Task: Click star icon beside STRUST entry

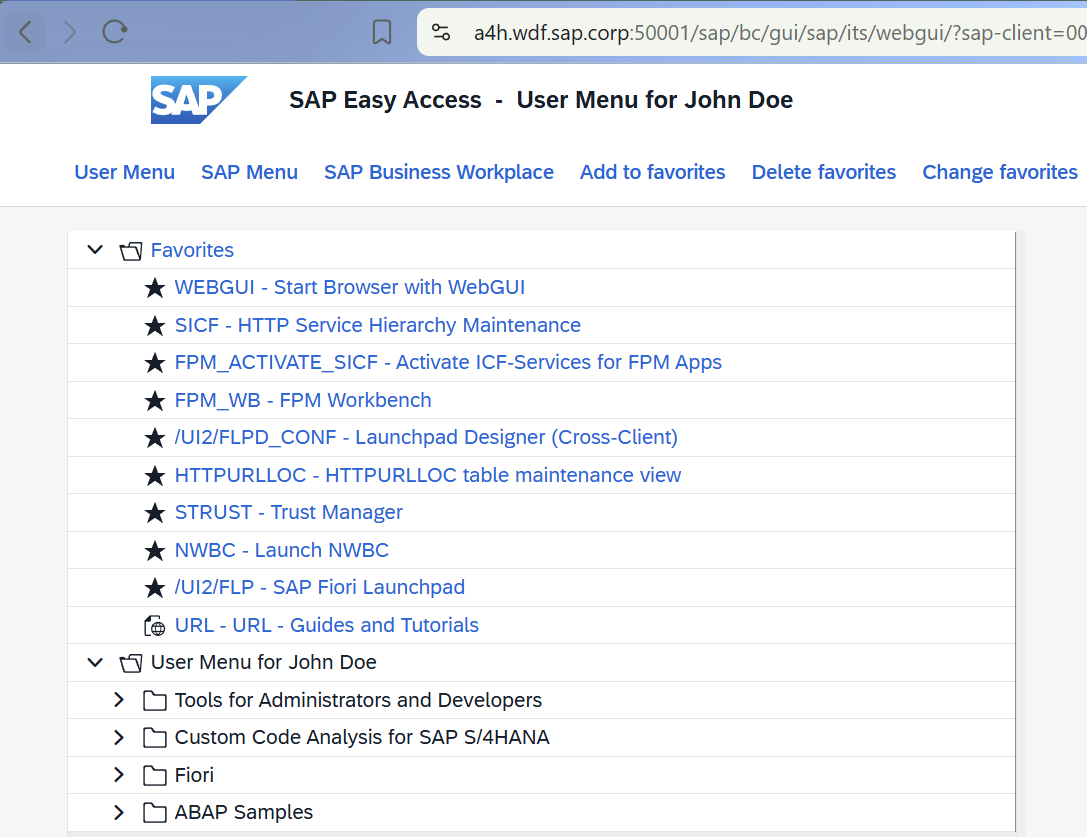Action: pos(155,512)
